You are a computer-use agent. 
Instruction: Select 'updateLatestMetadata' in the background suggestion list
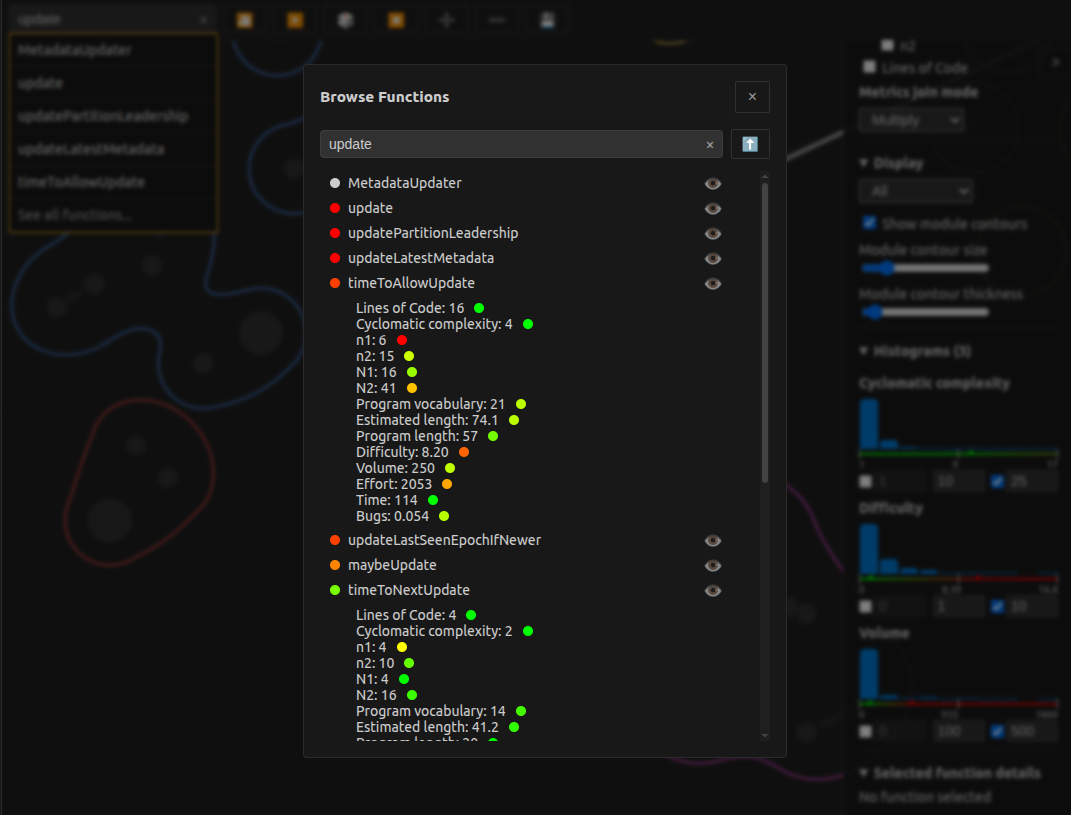coord(113,149)
